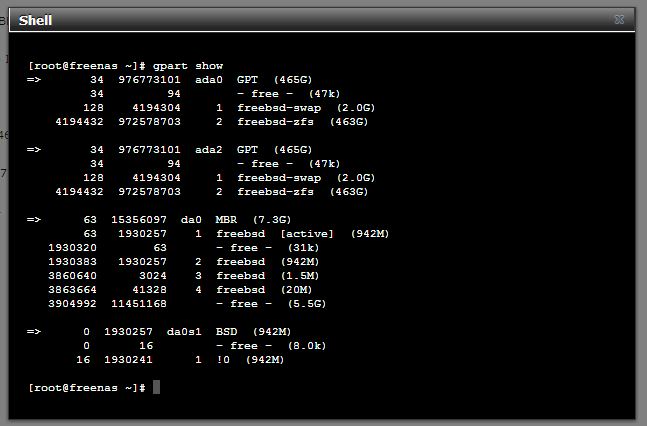
Task: Click the '(5.5G)' free space value
Action: point(307,304)
